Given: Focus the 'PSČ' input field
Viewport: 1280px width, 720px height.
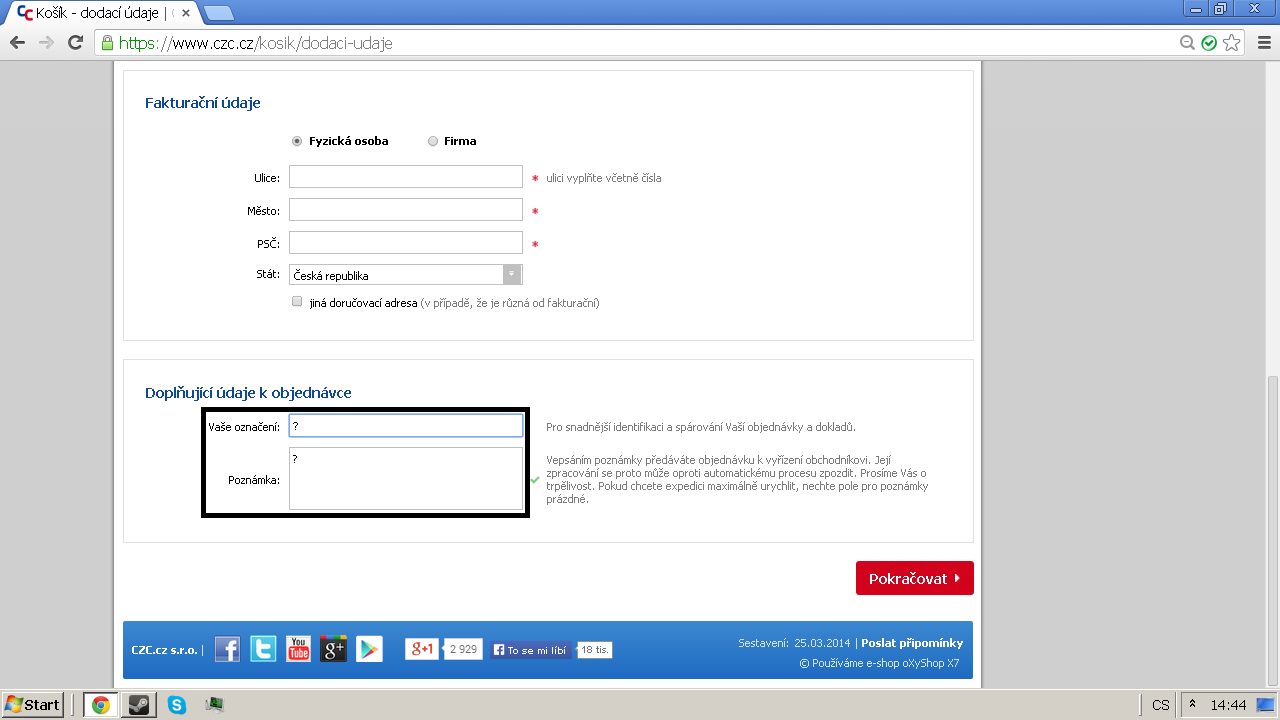Looking at the screenshot, I should (x=406, y=243).
